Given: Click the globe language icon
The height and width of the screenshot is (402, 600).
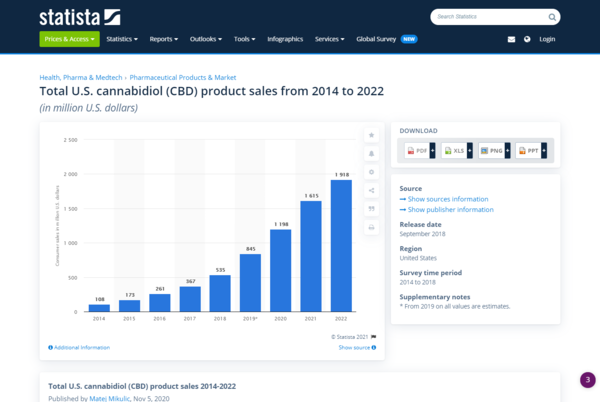Looking at the screenshot, I should 527,39.
